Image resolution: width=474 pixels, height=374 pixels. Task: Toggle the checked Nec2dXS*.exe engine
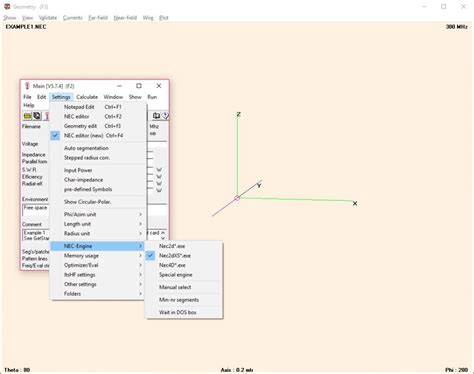tap(184, 256)
